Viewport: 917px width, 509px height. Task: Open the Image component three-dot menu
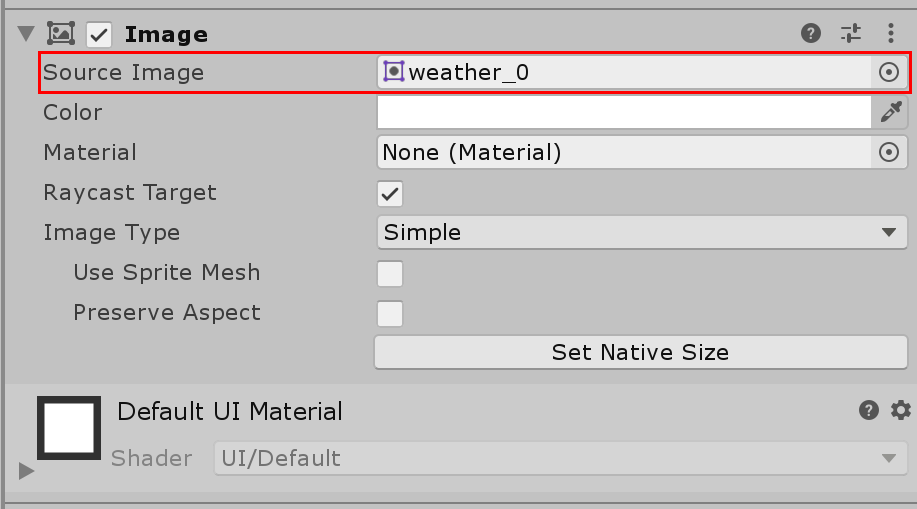[890, 34]
